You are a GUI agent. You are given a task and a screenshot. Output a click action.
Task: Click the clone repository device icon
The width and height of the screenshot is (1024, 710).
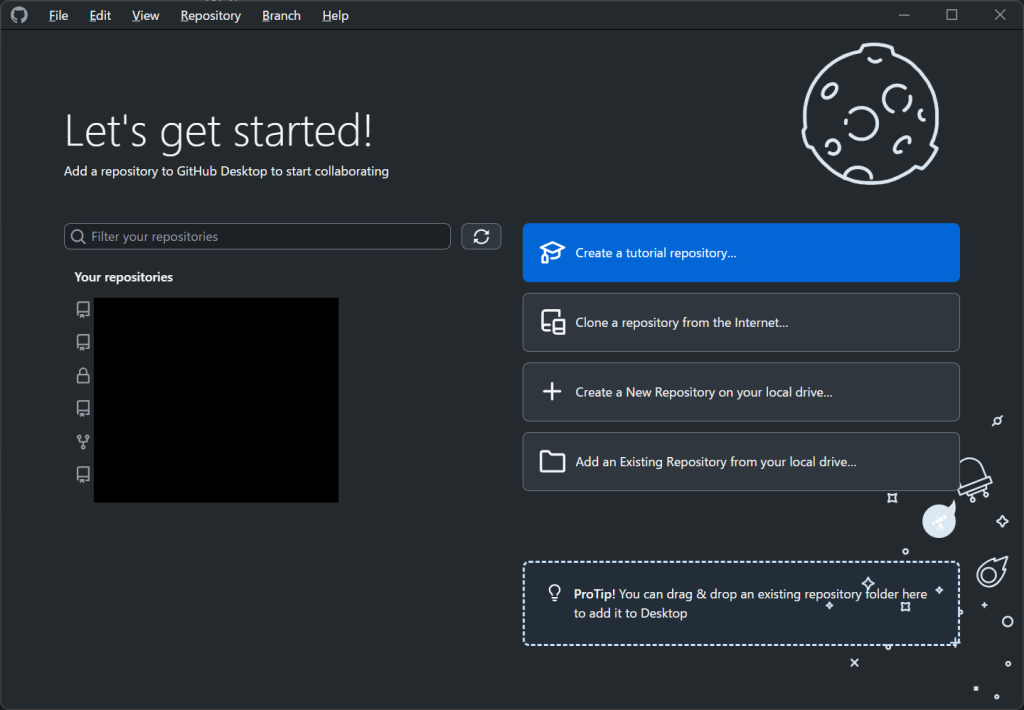[x=552, y=323]
